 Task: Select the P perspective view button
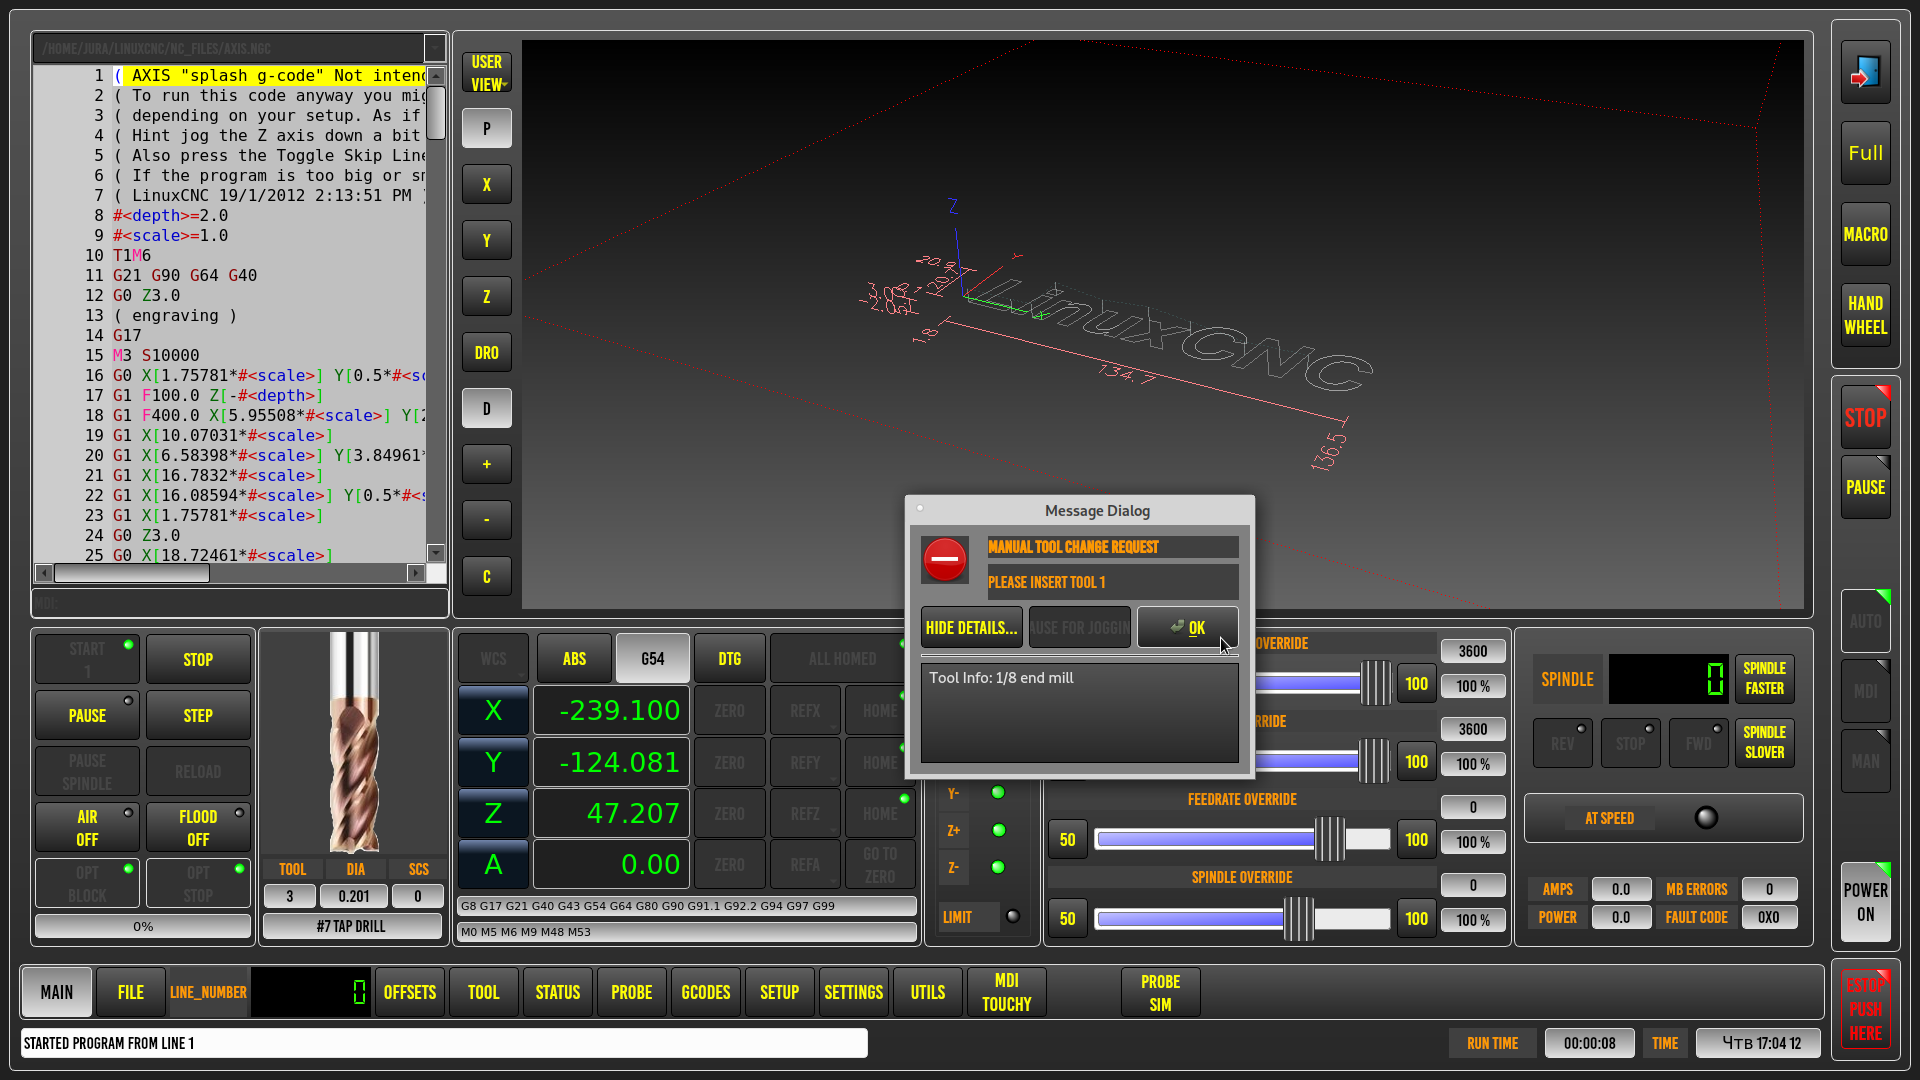pos(487,129)
